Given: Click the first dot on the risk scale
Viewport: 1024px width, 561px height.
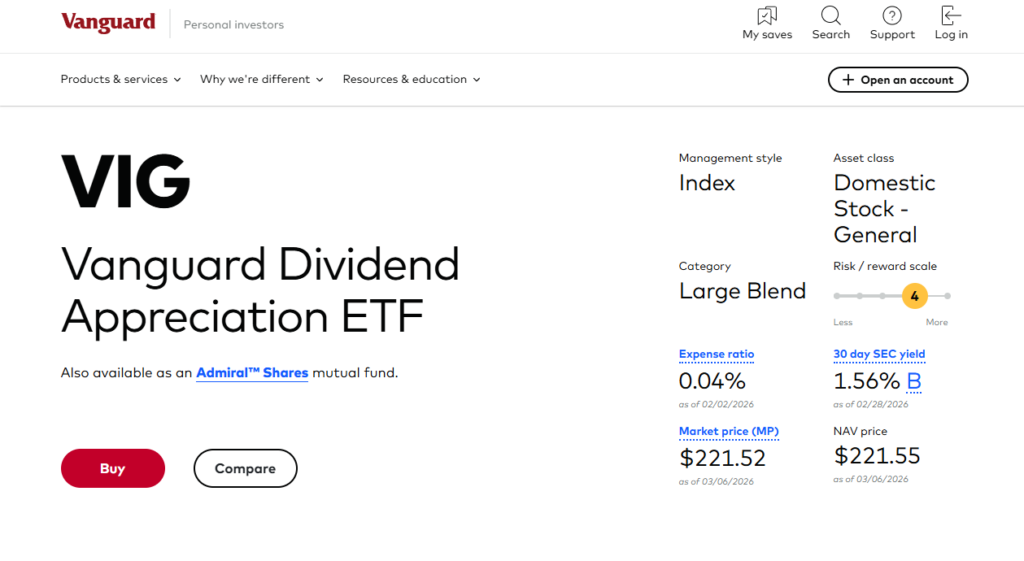Looking at the screenshot, I should pos(836,296).
